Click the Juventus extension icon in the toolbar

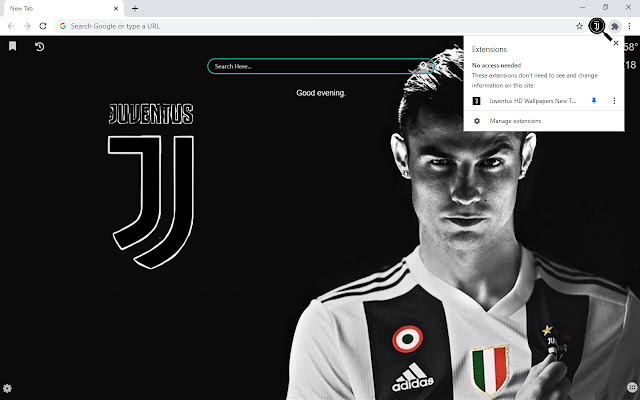(597, 26)
